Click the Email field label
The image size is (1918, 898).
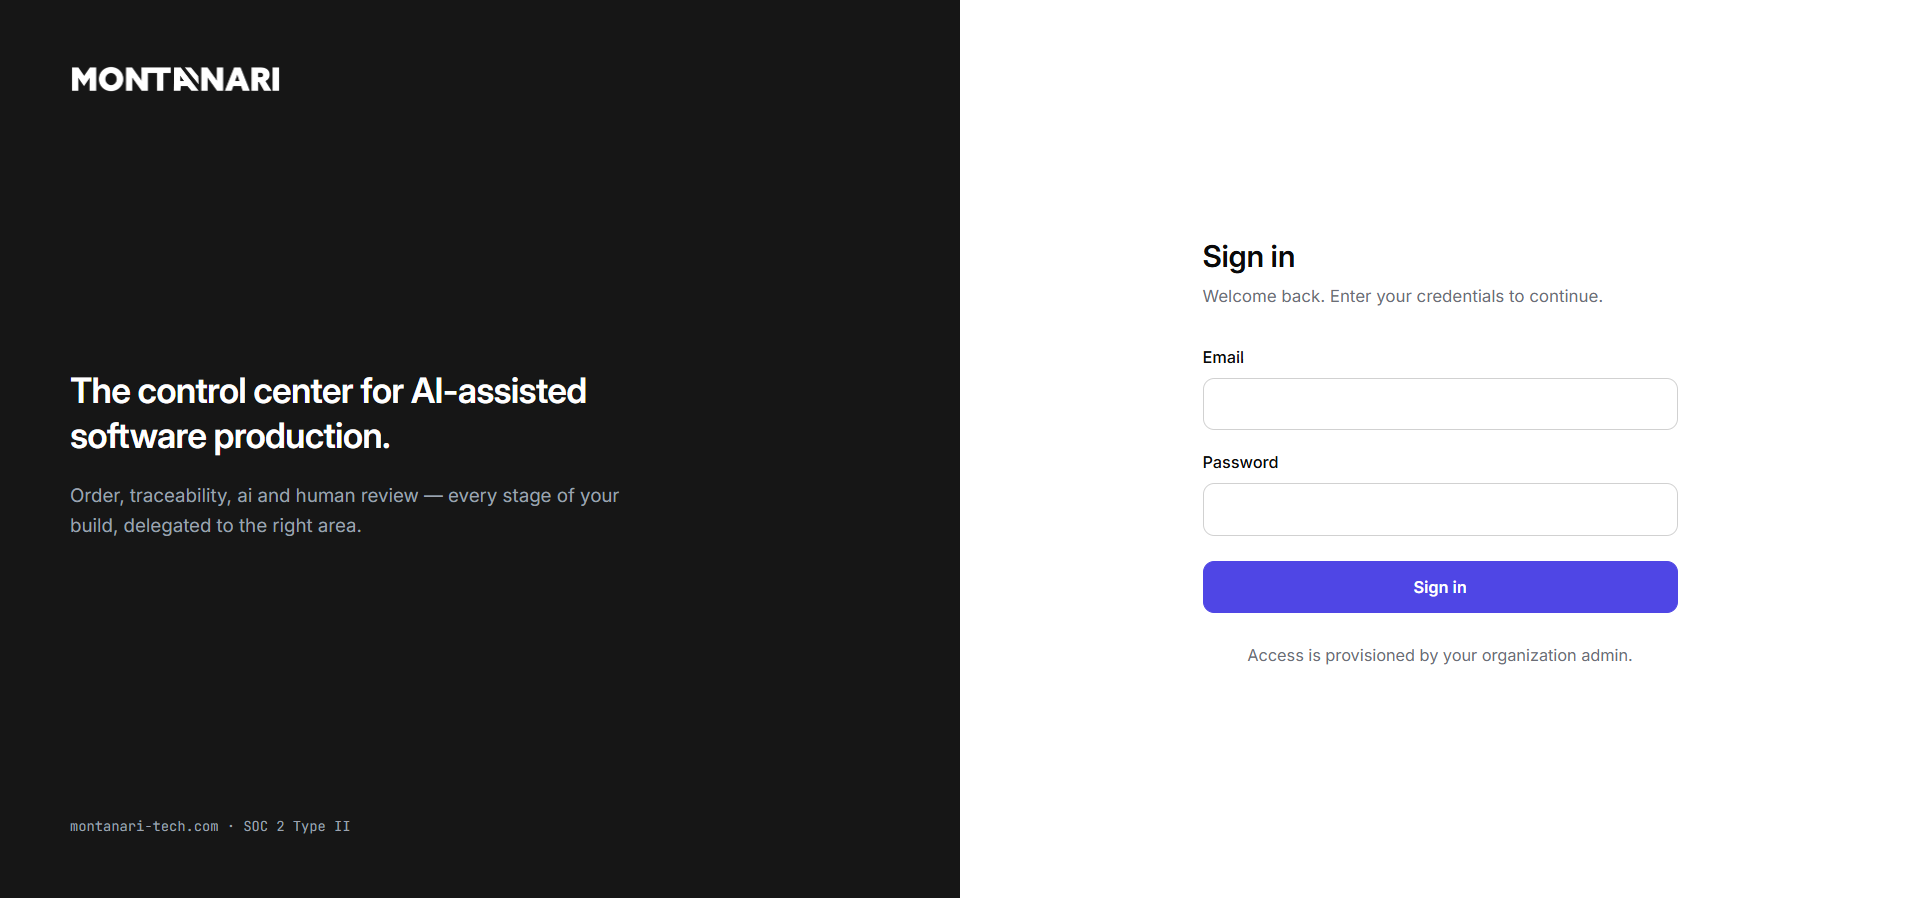[1223, 357]
